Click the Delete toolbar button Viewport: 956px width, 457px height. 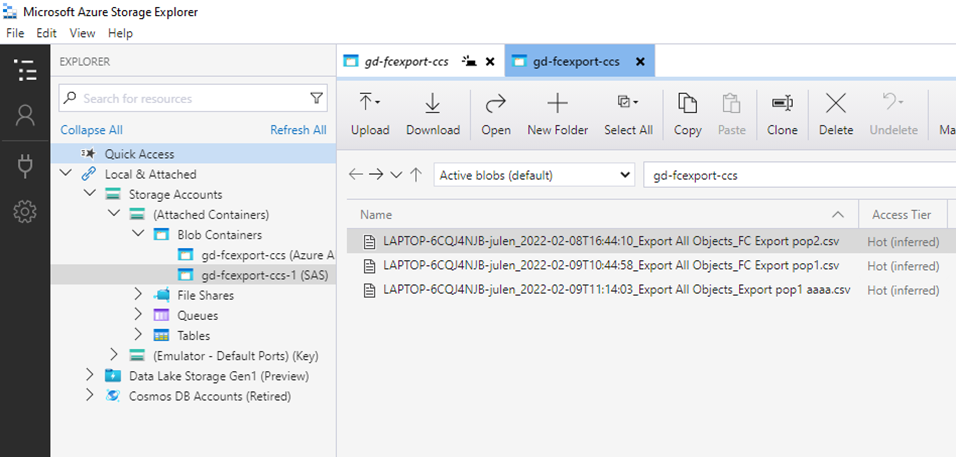click(x=836, y=114)
